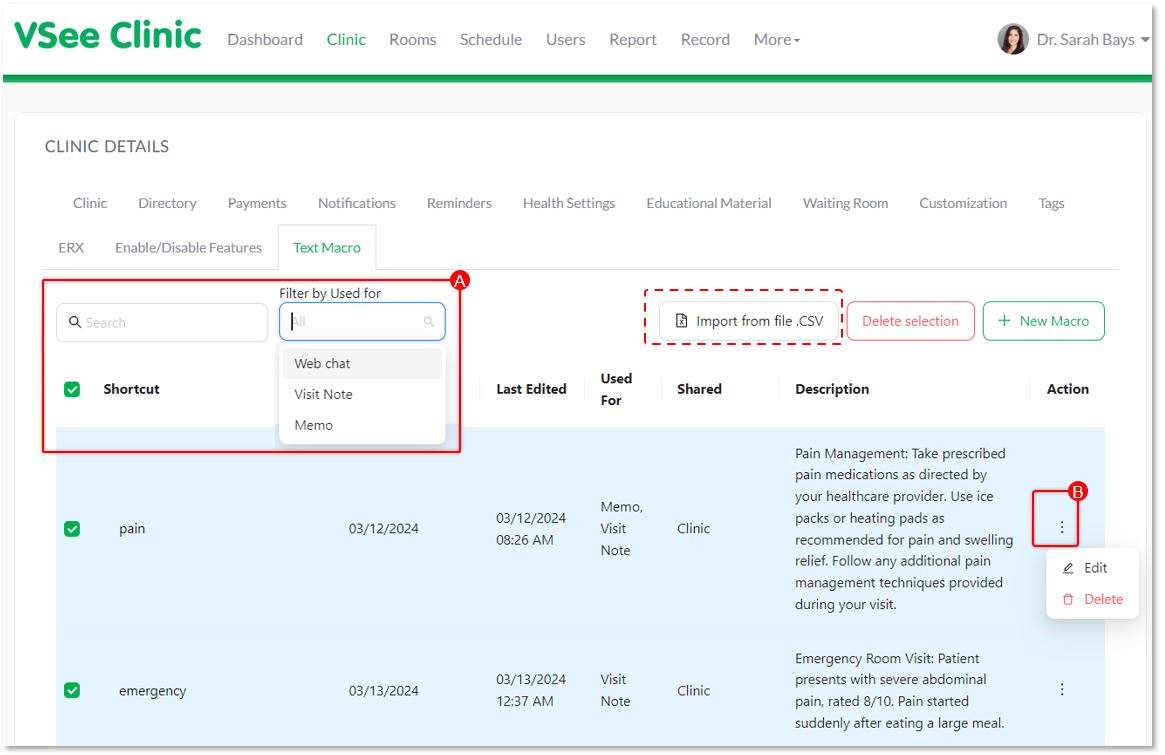Open Schedule in top navigation
This screenshot has width=1165, height=755.
pos(490,39)
